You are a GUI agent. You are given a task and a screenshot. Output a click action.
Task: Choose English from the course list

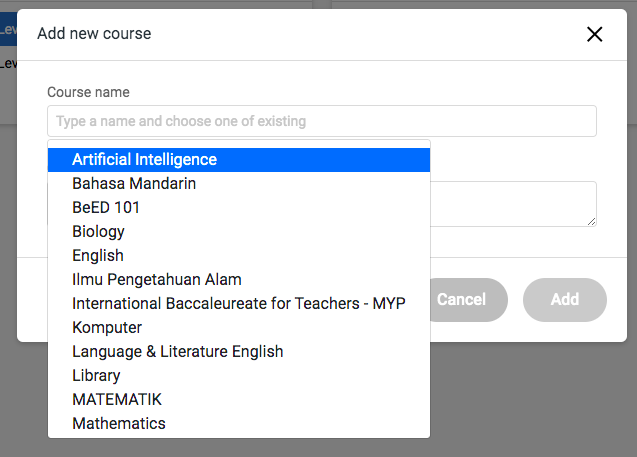[x=239, y=256]
